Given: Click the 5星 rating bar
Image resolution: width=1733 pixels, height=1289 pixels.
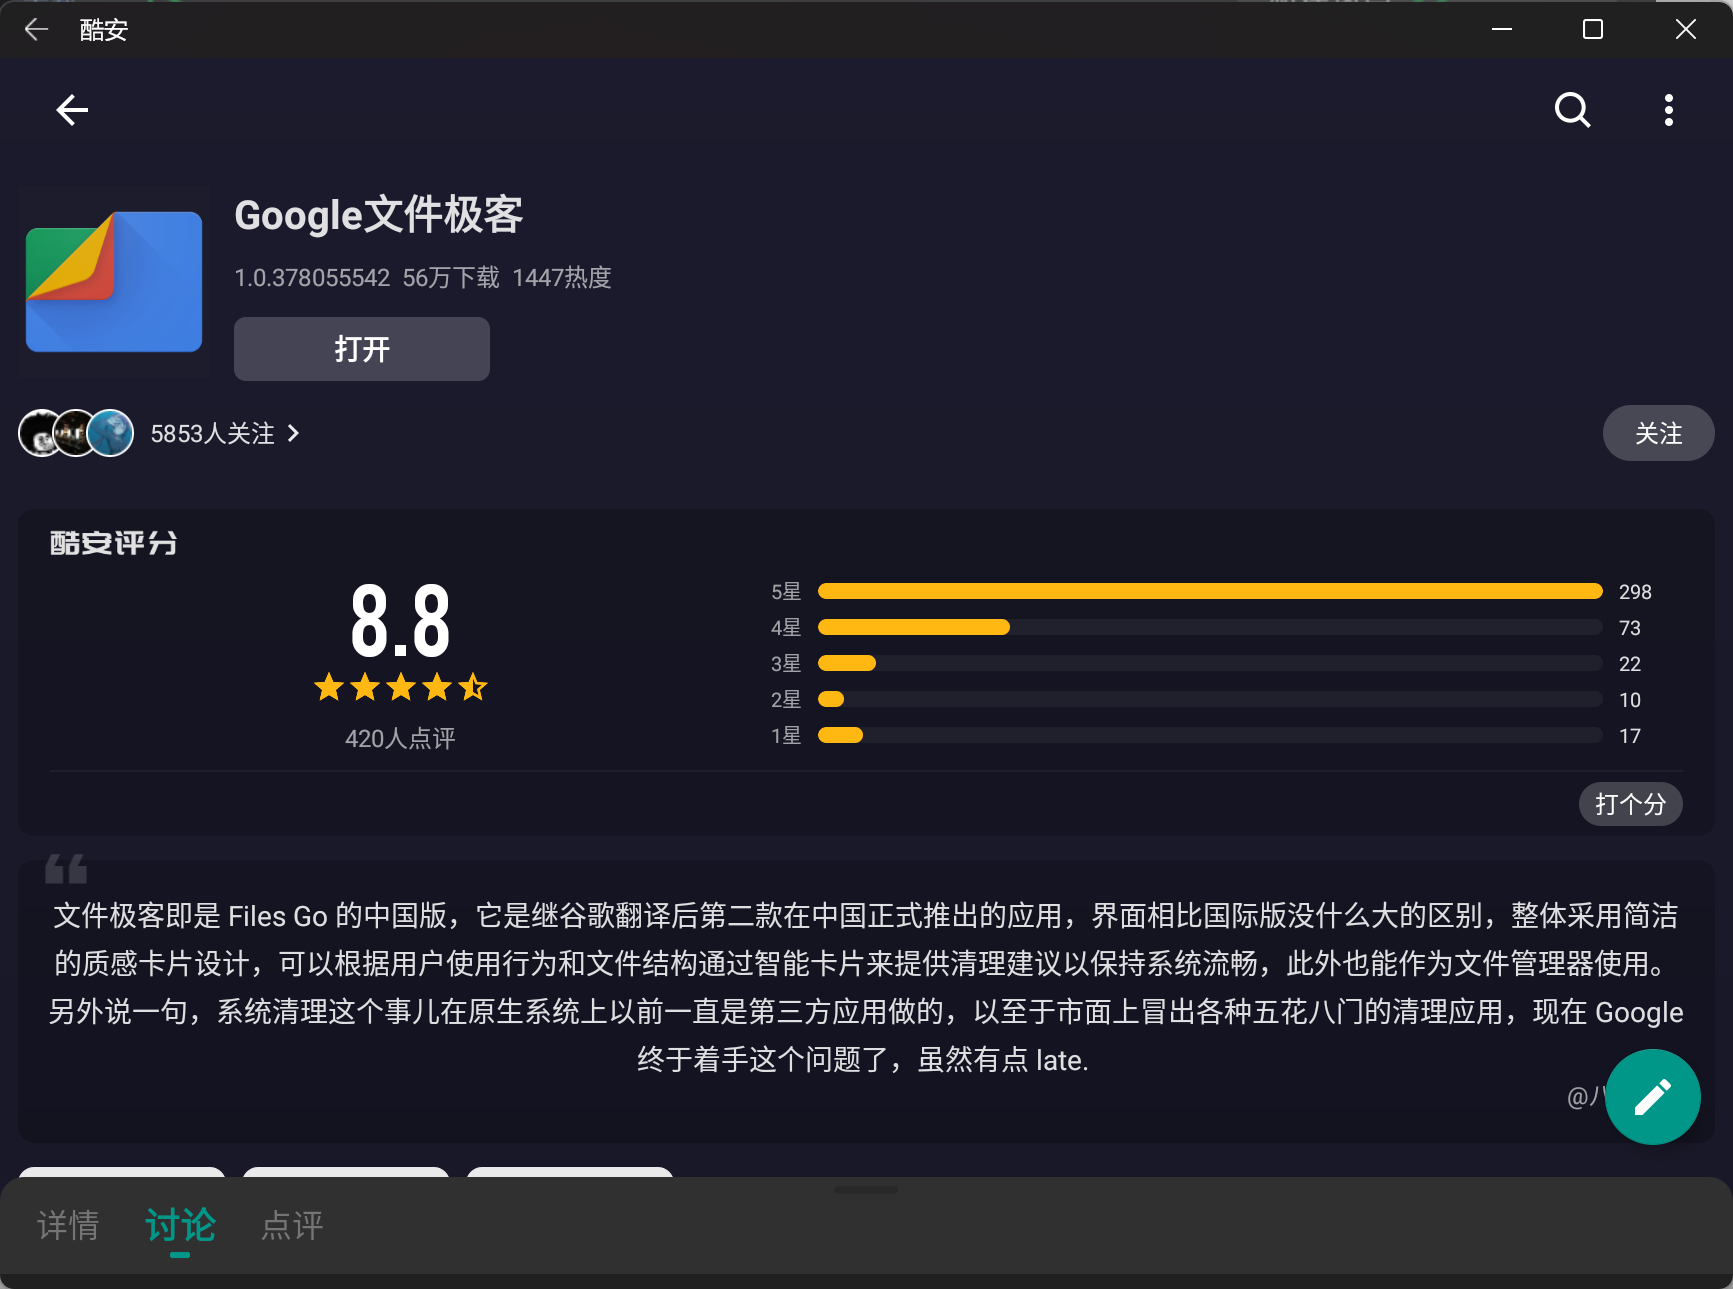Looking at the screenshot, I should click(1209, 591).
